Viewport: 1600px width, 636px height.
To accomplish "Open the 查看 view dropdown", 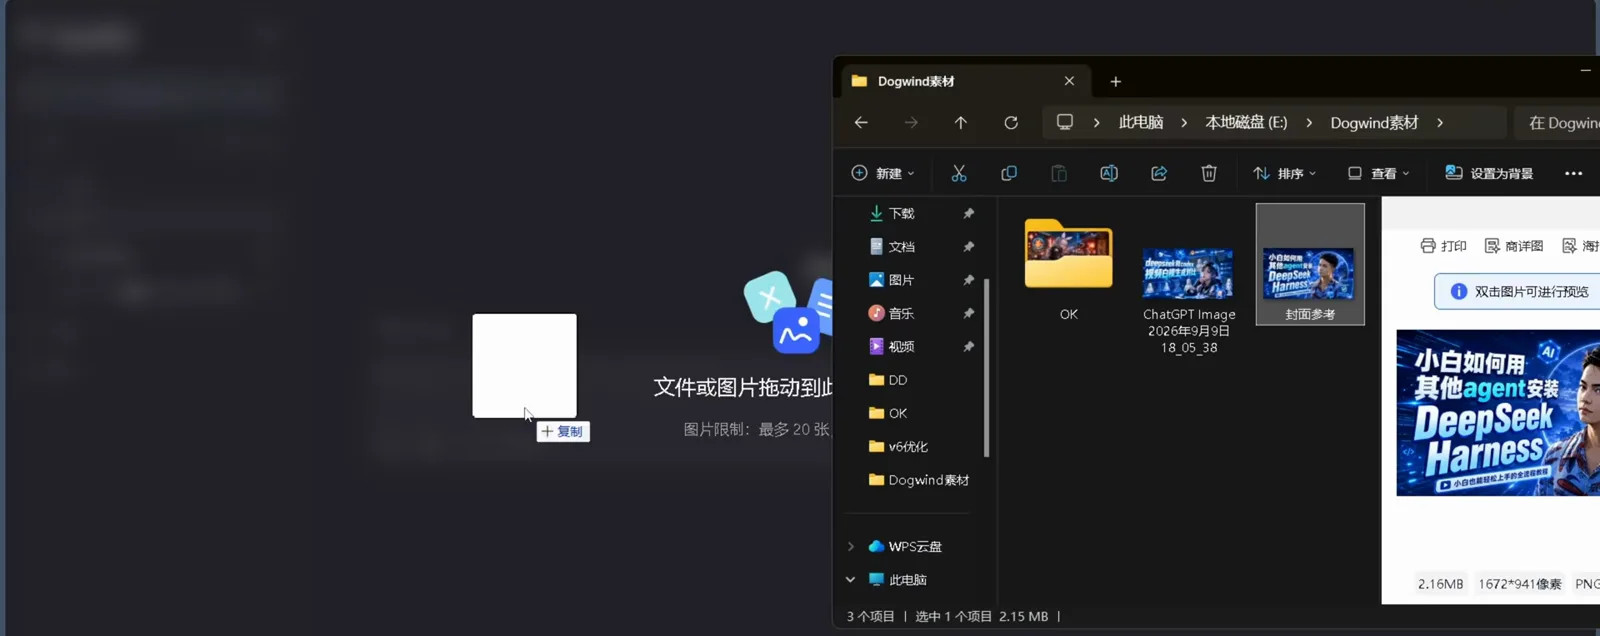I will (x=1379, y=173).
